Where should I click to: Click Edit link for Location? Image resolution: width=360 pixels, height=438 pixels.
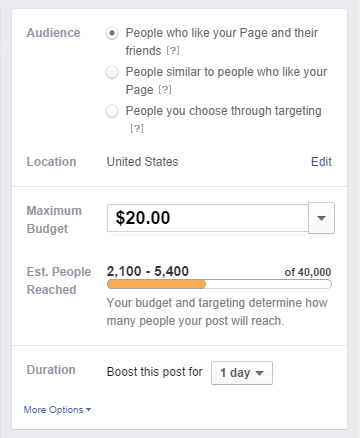coord(321,162)
